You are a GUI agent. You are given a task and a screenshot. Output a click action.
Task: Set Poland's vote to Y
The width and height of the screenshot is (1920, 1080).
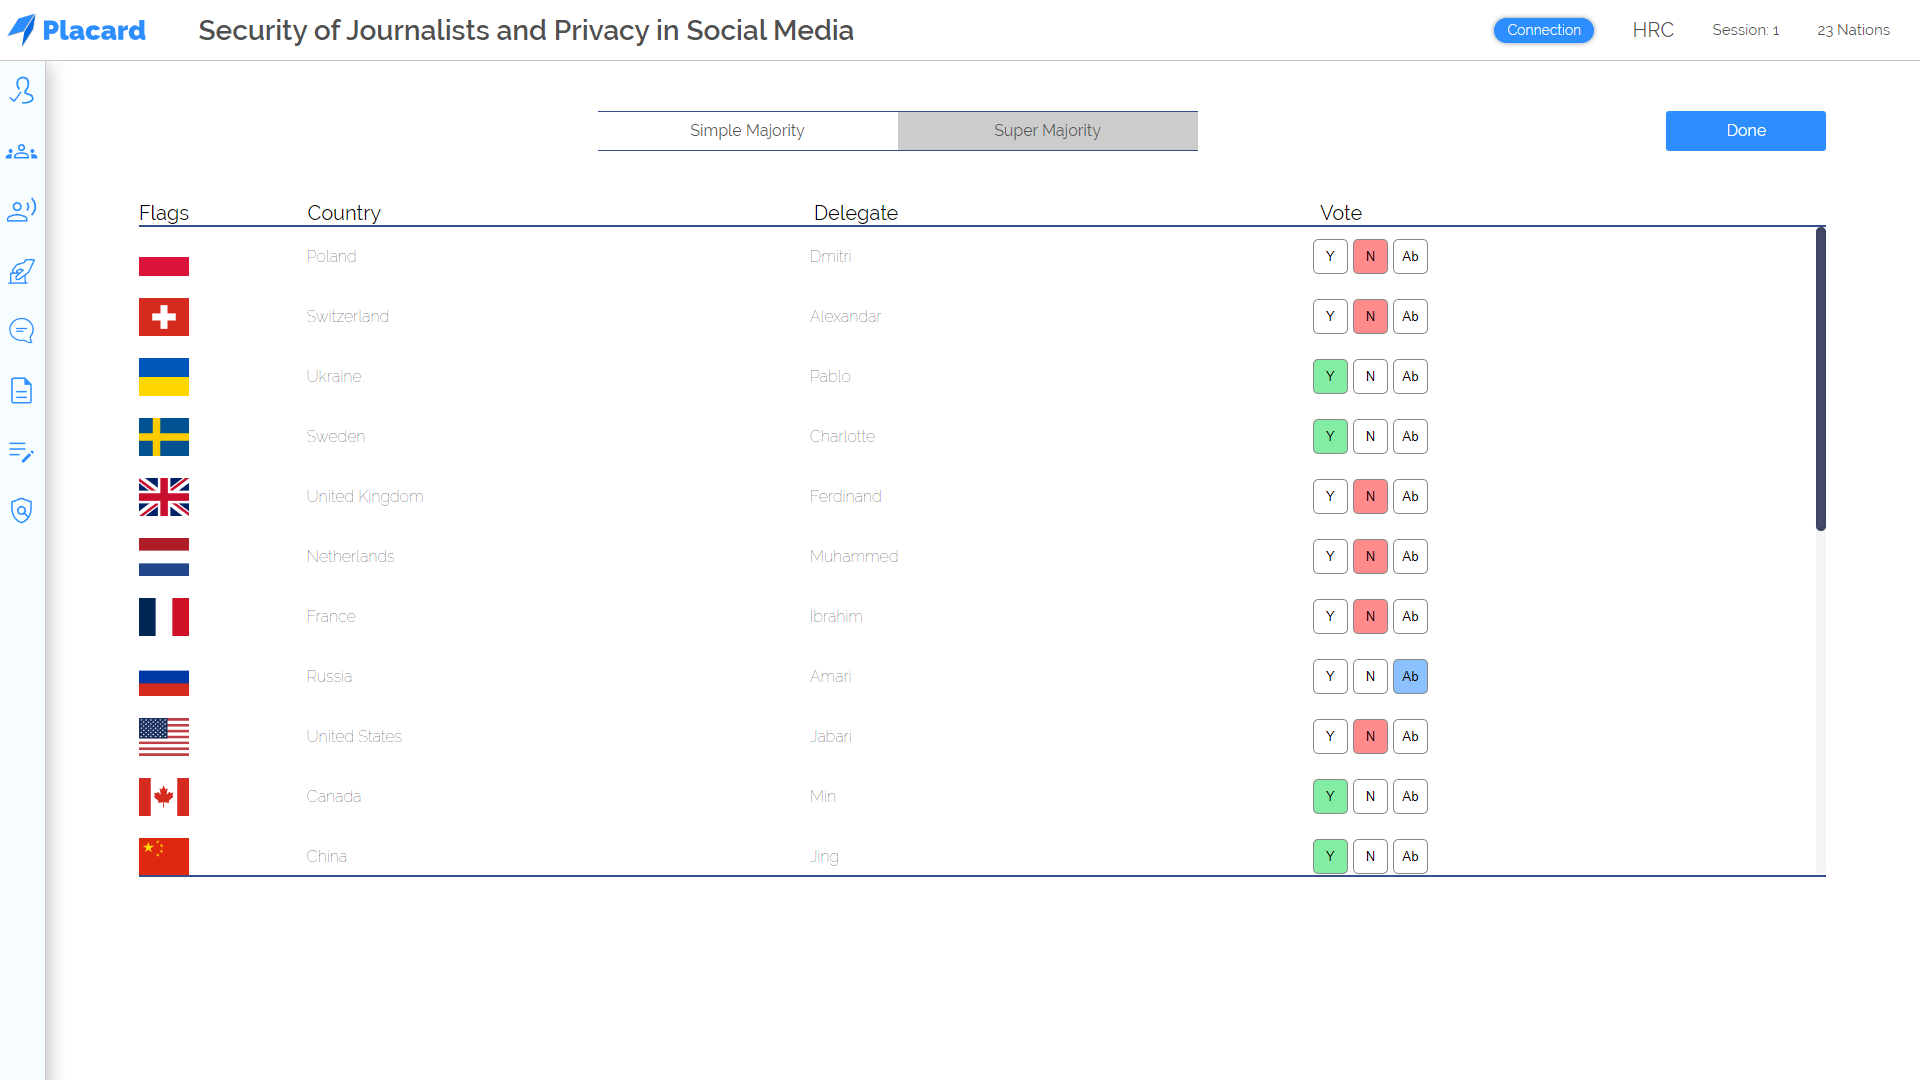coord(1330,257)
